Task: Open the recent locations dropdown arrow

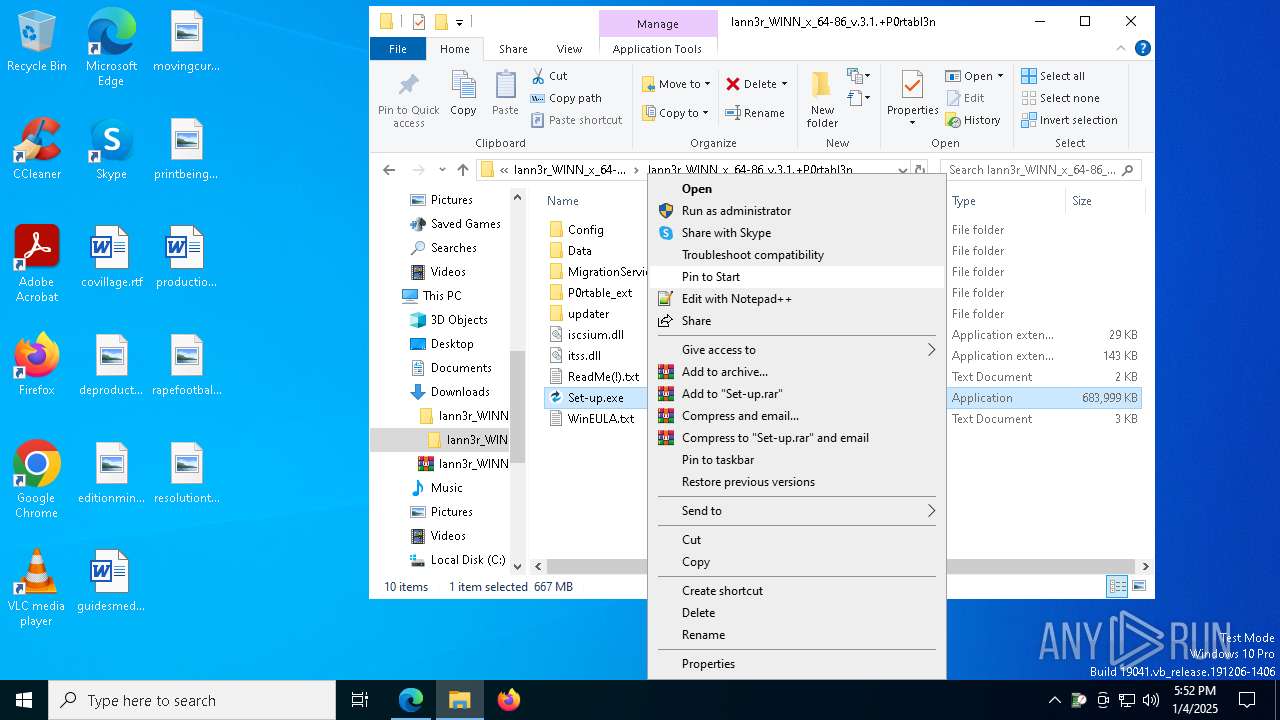Action: point(442,170)
